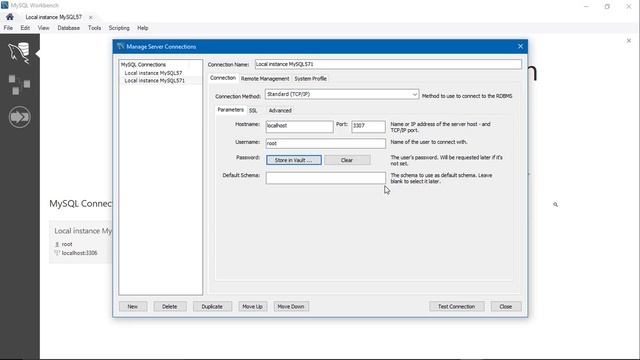Click the Manage Server Connections dialog icon
Viewport: 640px width, 360px height.
[120, 47]
